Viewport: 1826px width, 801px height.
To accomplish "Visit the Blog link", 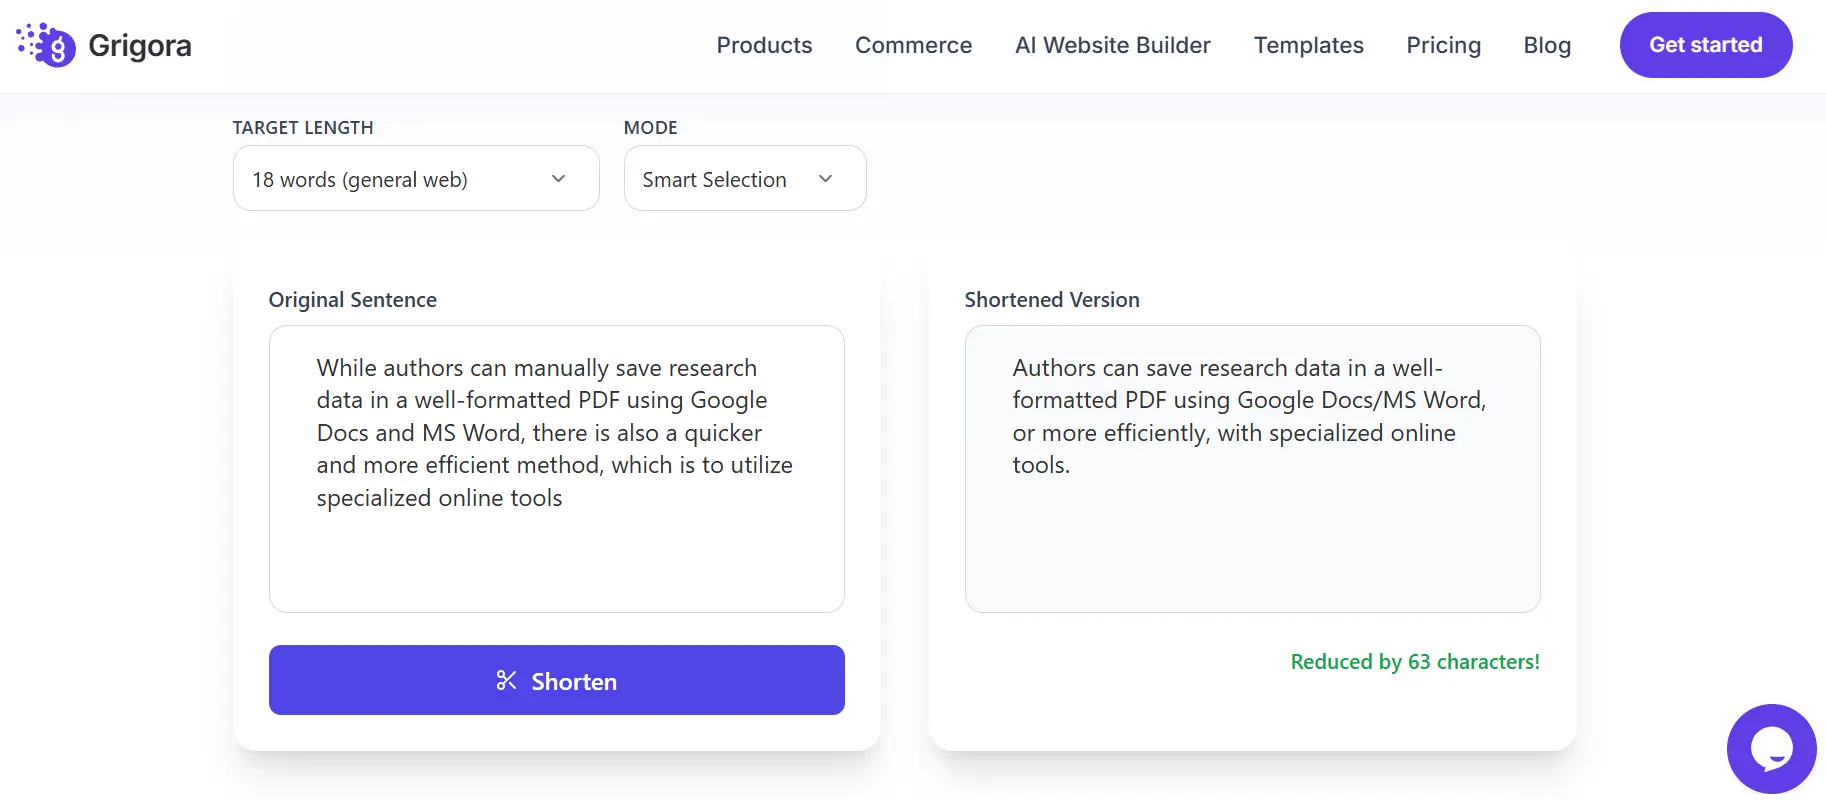I will click(1547, 45).
